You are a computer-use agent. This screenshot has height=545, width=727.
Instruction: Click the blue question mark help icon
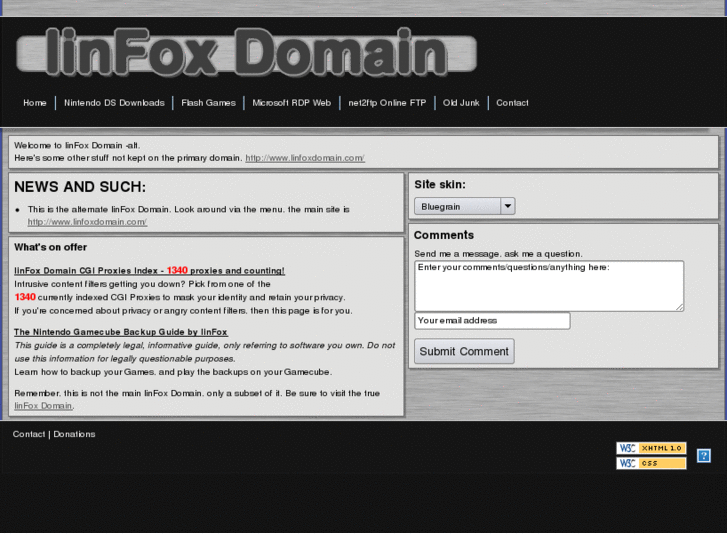pyautogui.click(x=704, y=456)
